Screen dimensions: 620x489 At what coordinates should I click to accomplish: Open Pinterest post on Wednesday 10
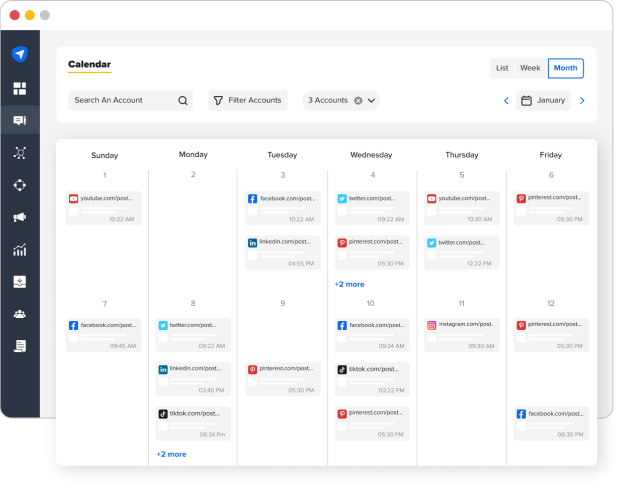tap(372, 423)
